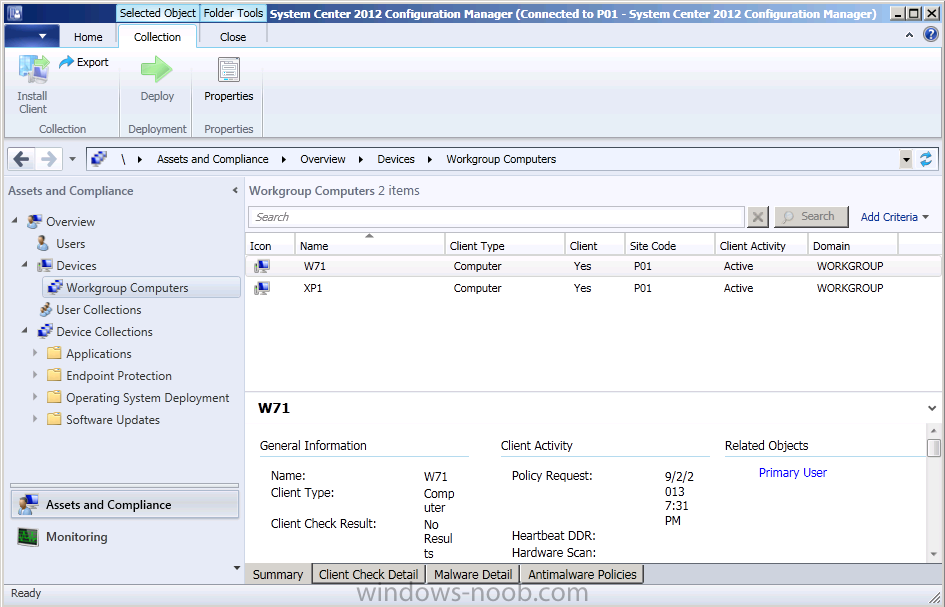Image resolution: width=945 pixels, height=607 pixels.
Task: Click the XP1 device row icon
Action: [262, 288]
